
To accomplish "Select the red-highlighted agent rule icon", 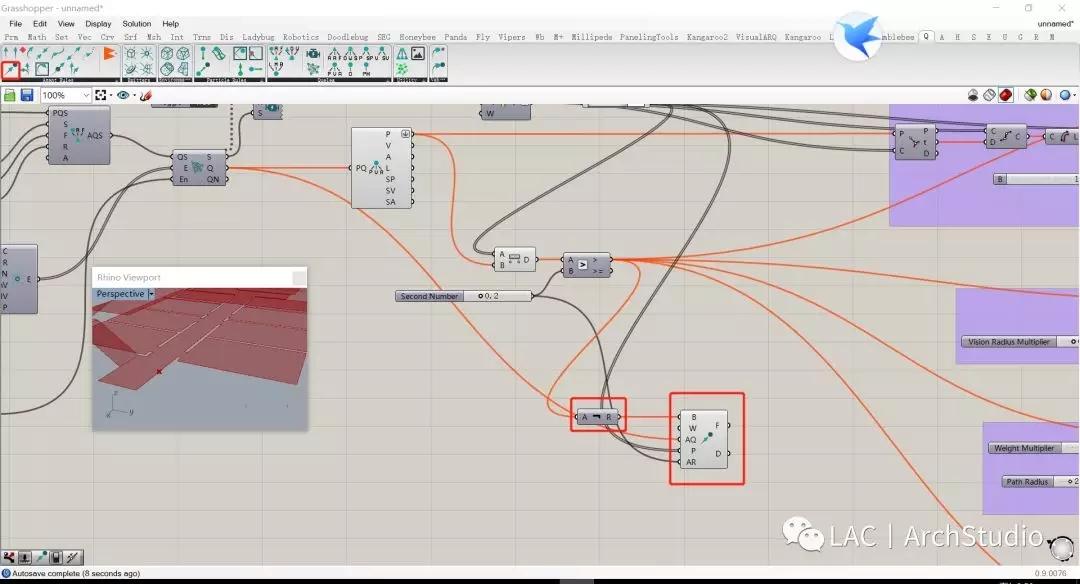I will (10, 69).
